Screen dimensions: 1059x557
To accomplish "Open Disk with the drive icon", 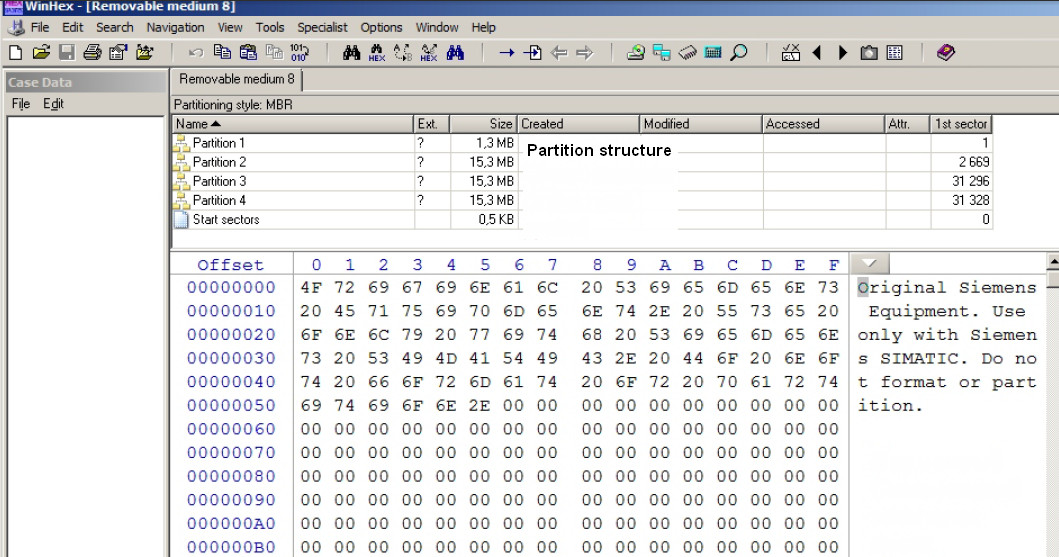I will pos(636,53).
